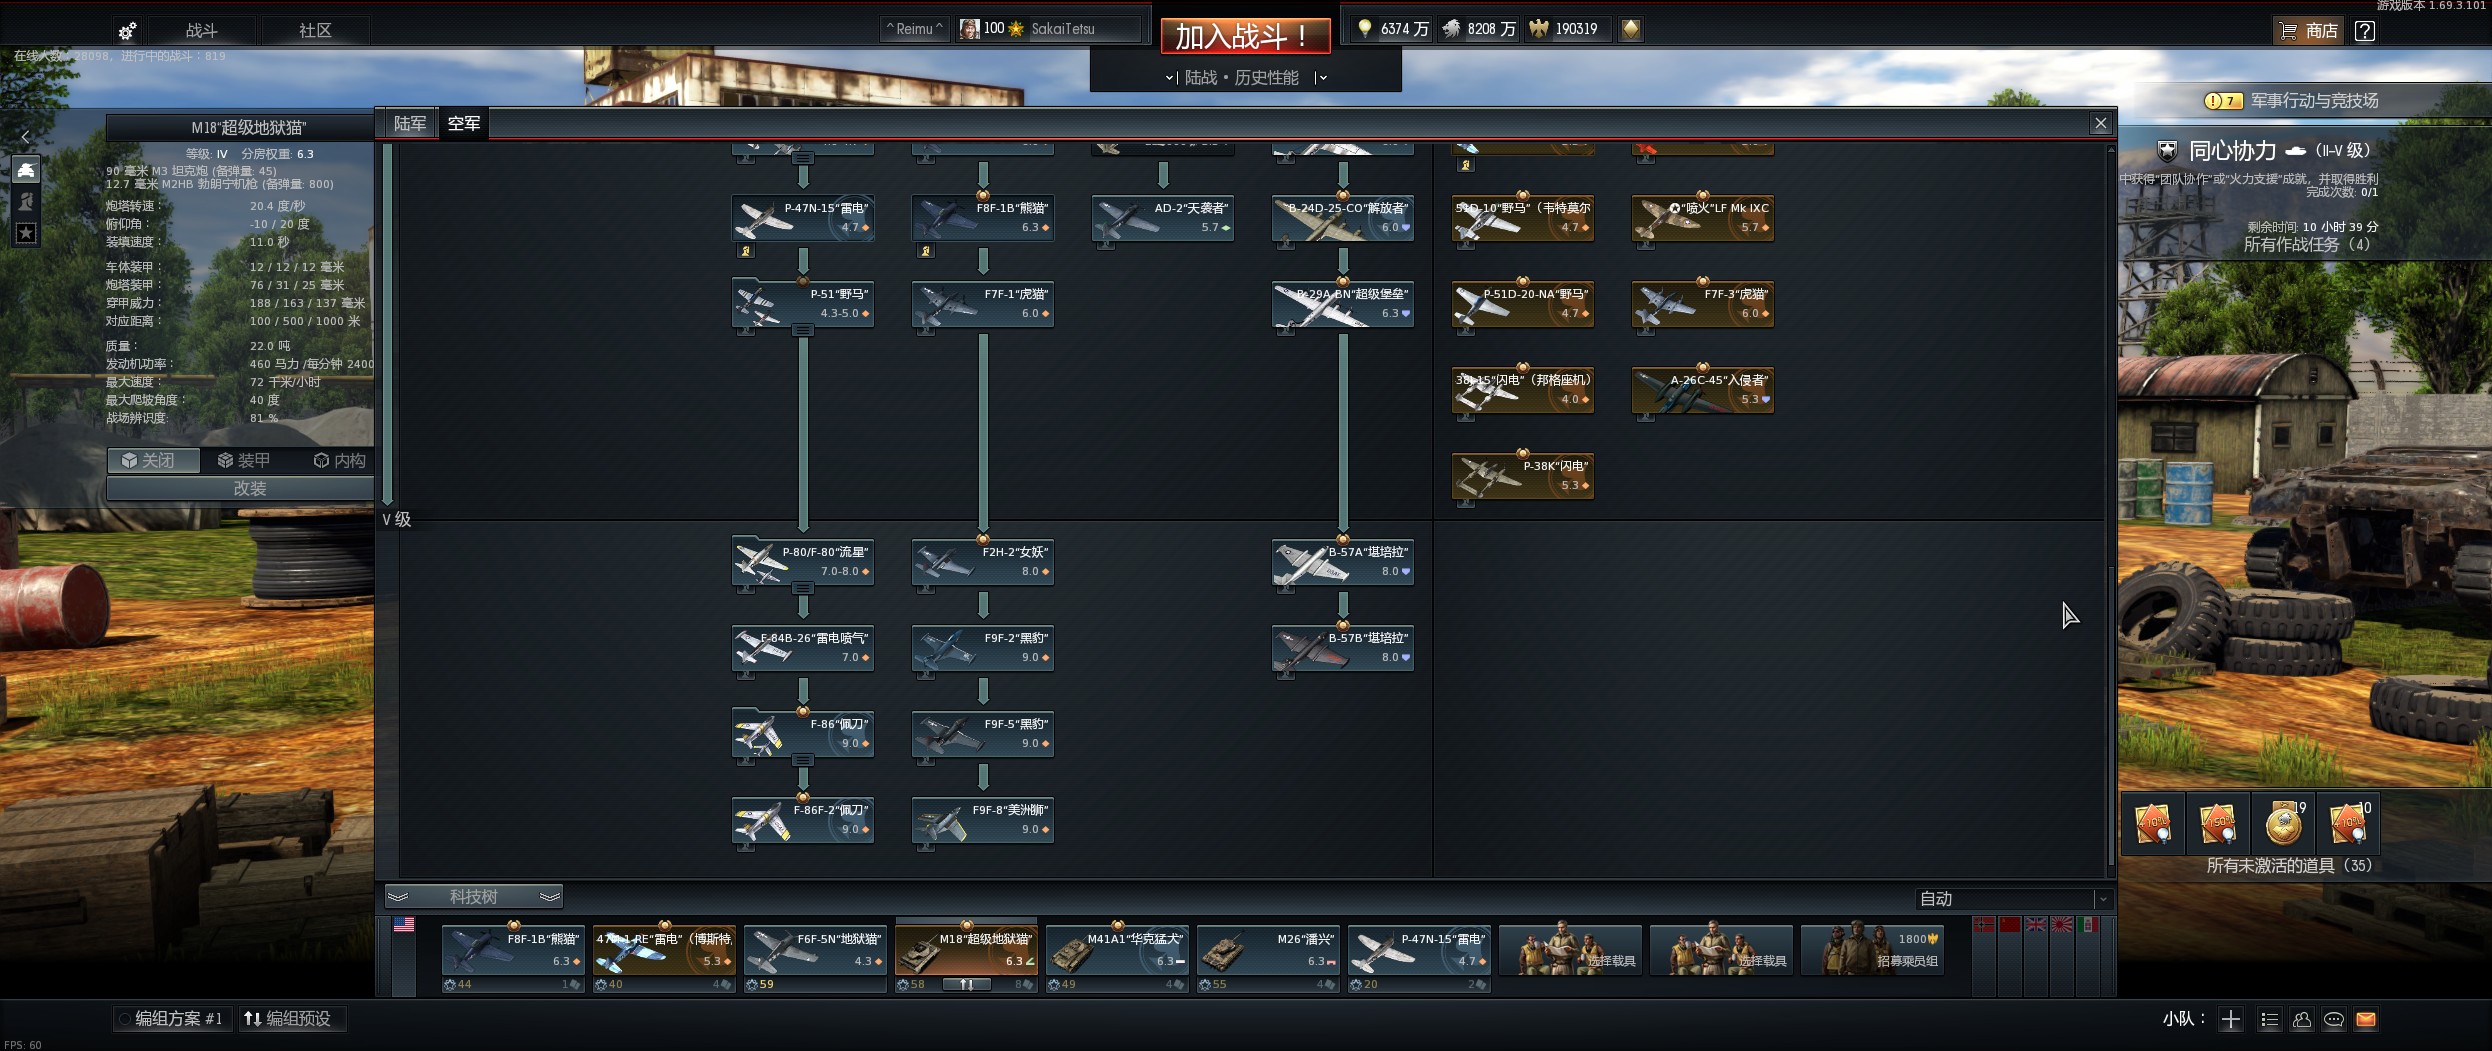Click the golden eagles currency icon
The width and height of the screenshot is (2492, 1051).
tap(1538, 29)
